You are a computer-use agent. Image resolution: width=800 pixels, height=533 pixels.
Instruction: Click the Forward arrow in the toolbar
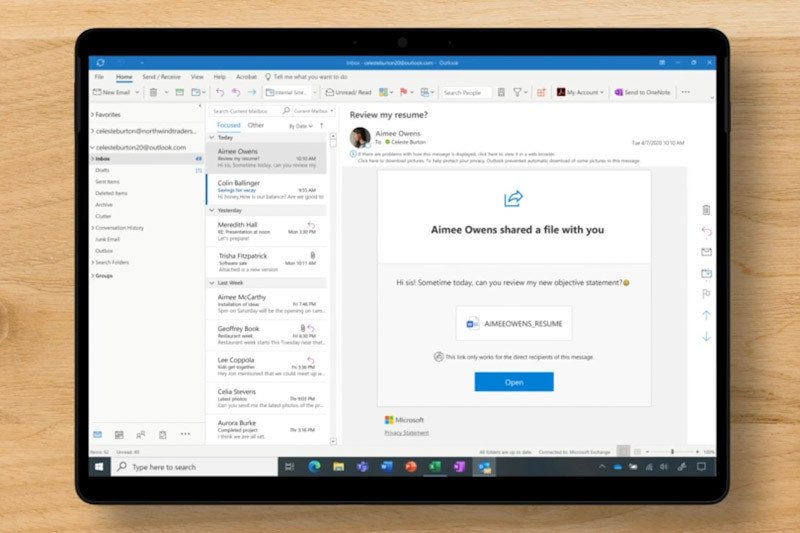point(252,92)
